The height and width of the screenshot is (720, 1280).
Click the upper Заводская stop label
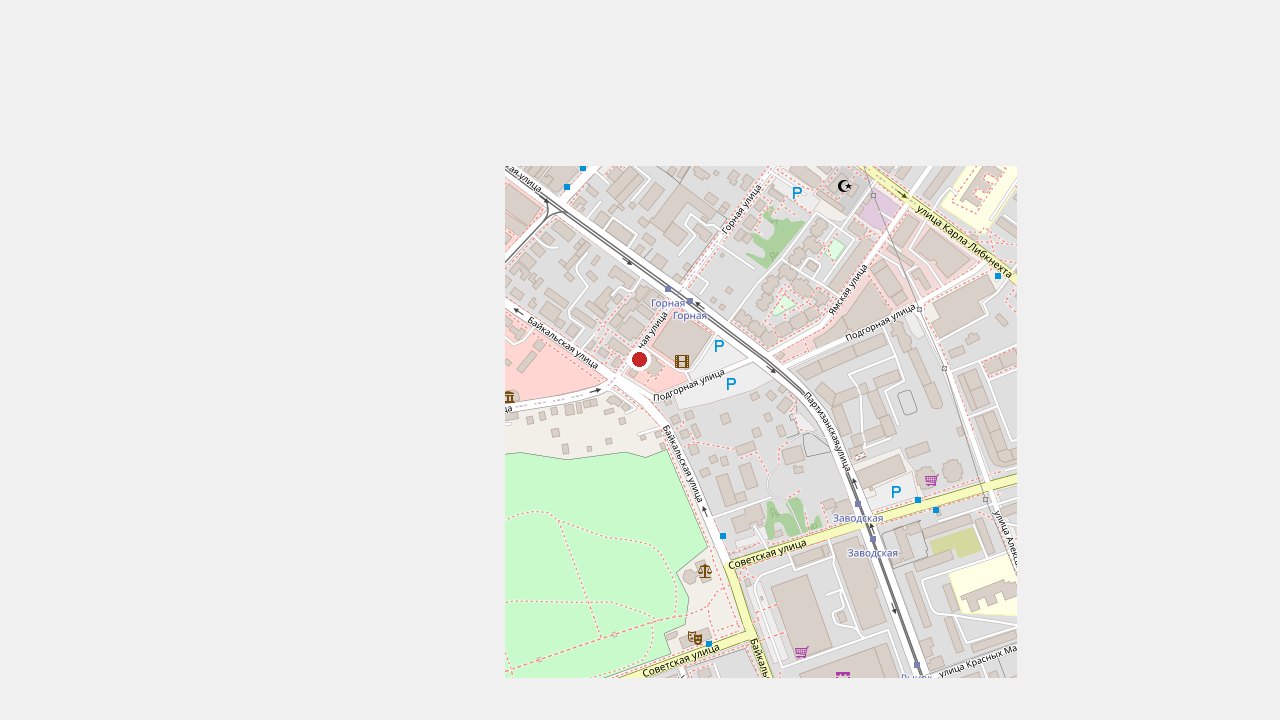tap(858, 519)
